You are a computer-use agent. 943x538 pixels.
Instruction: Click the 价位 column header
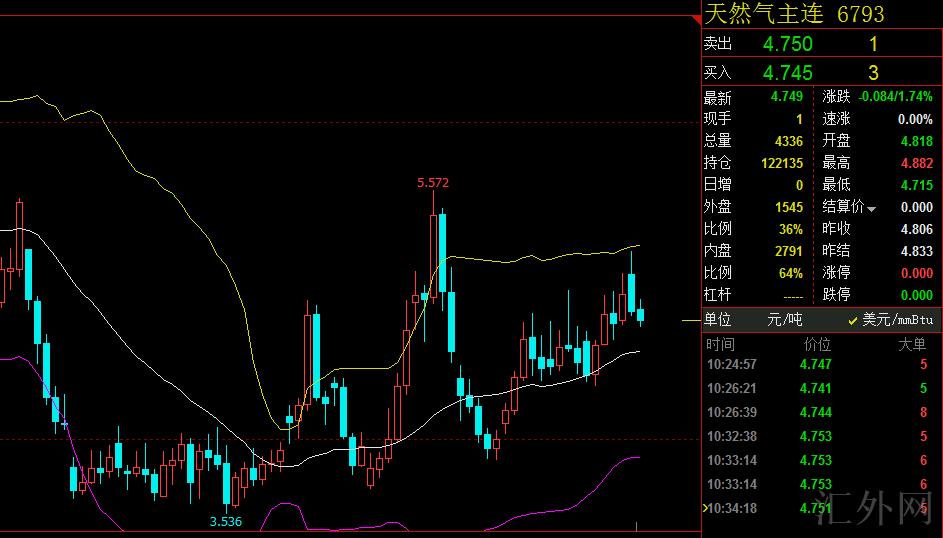pos(816,344)
